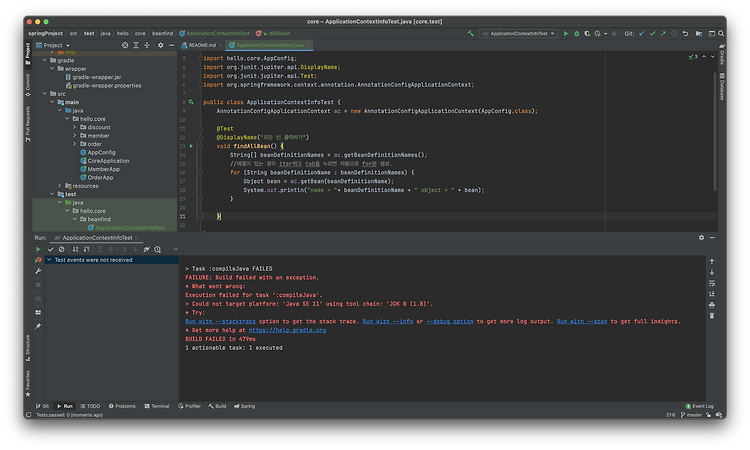Expand the resources folder
Screen dimensions: 750x450
[60, 186]
